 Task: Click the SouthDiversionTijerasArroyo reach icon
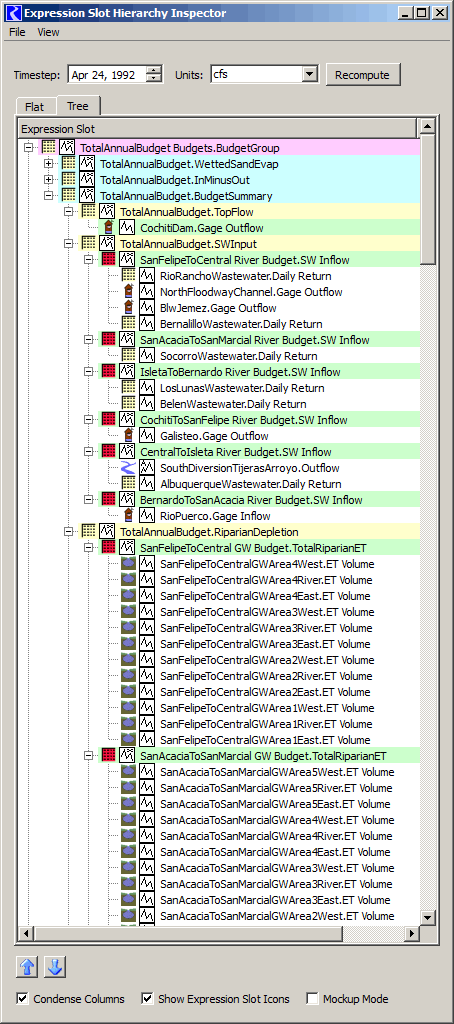point(129,468)
